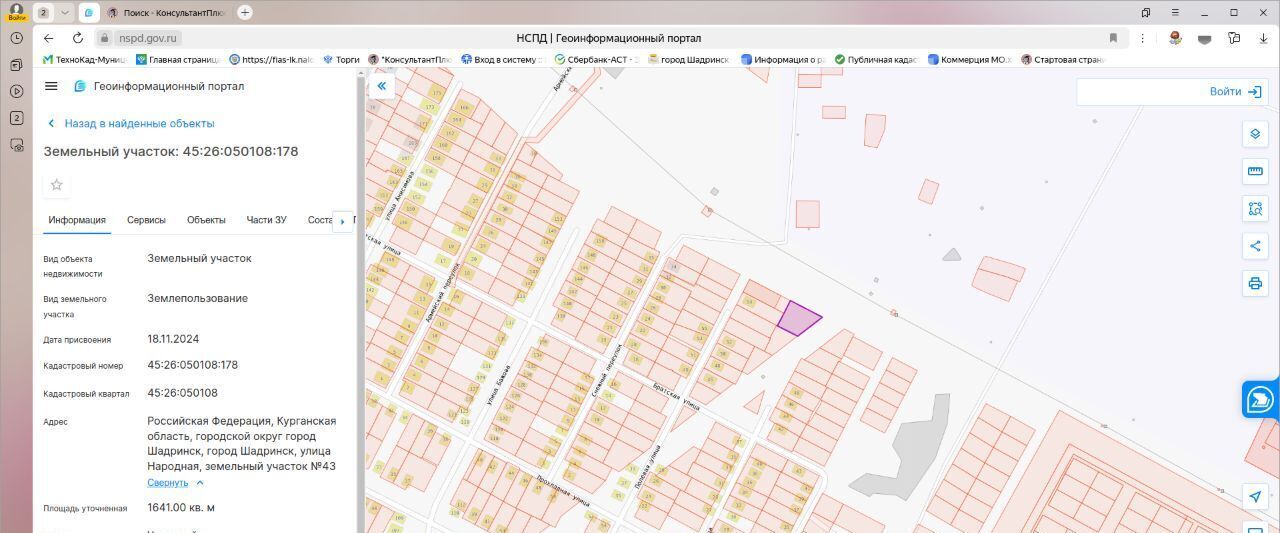Switch to the Информация tab
This screenshot has height=533, width=1280.
coord(77,220)
